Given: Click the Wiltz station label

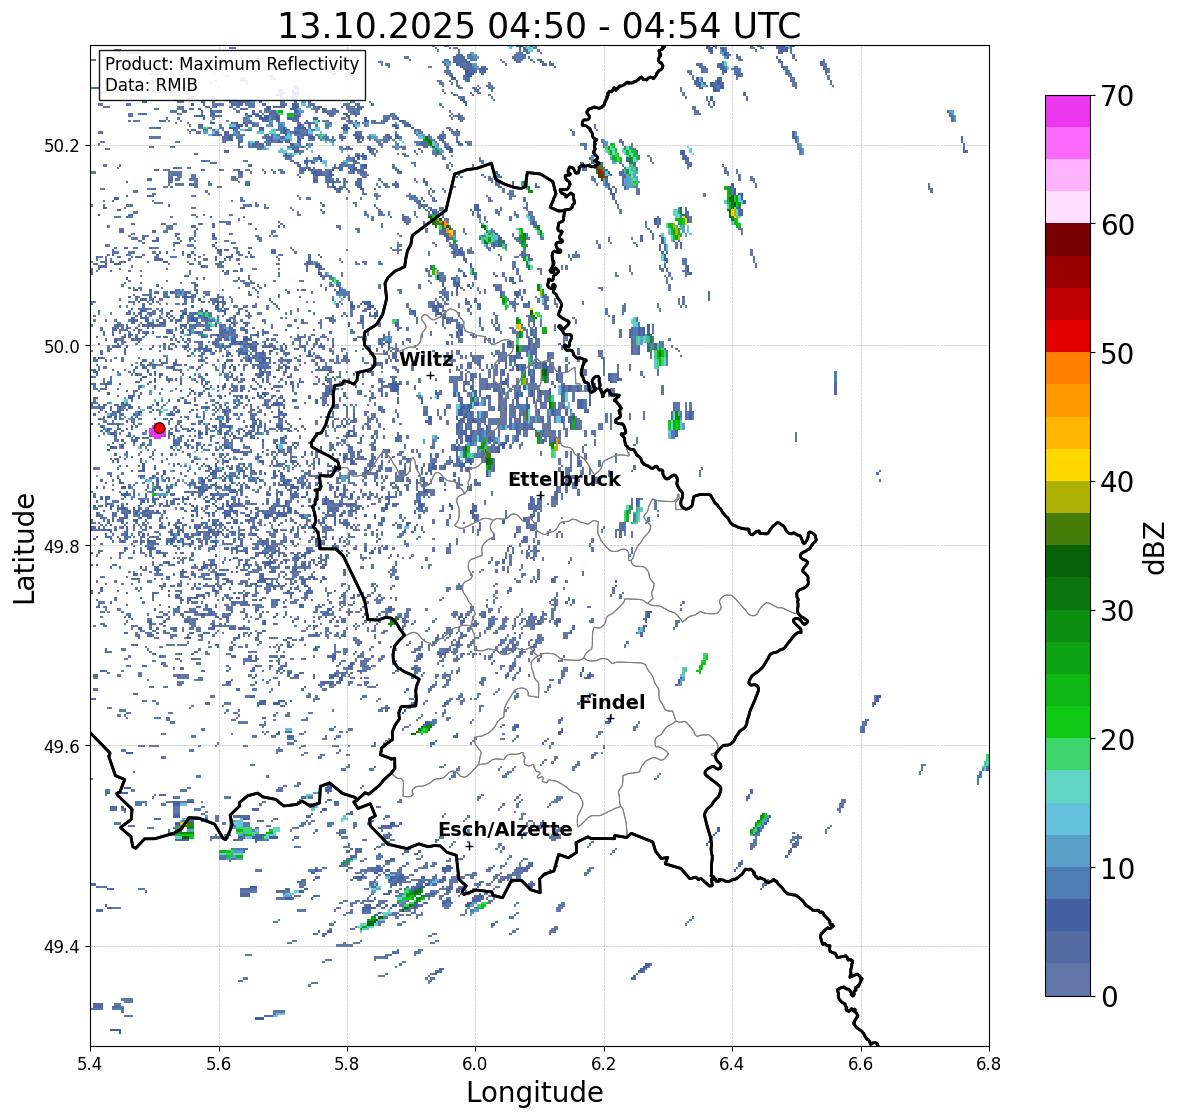Looking at the screenshot, I should click(x=426, y=359).
